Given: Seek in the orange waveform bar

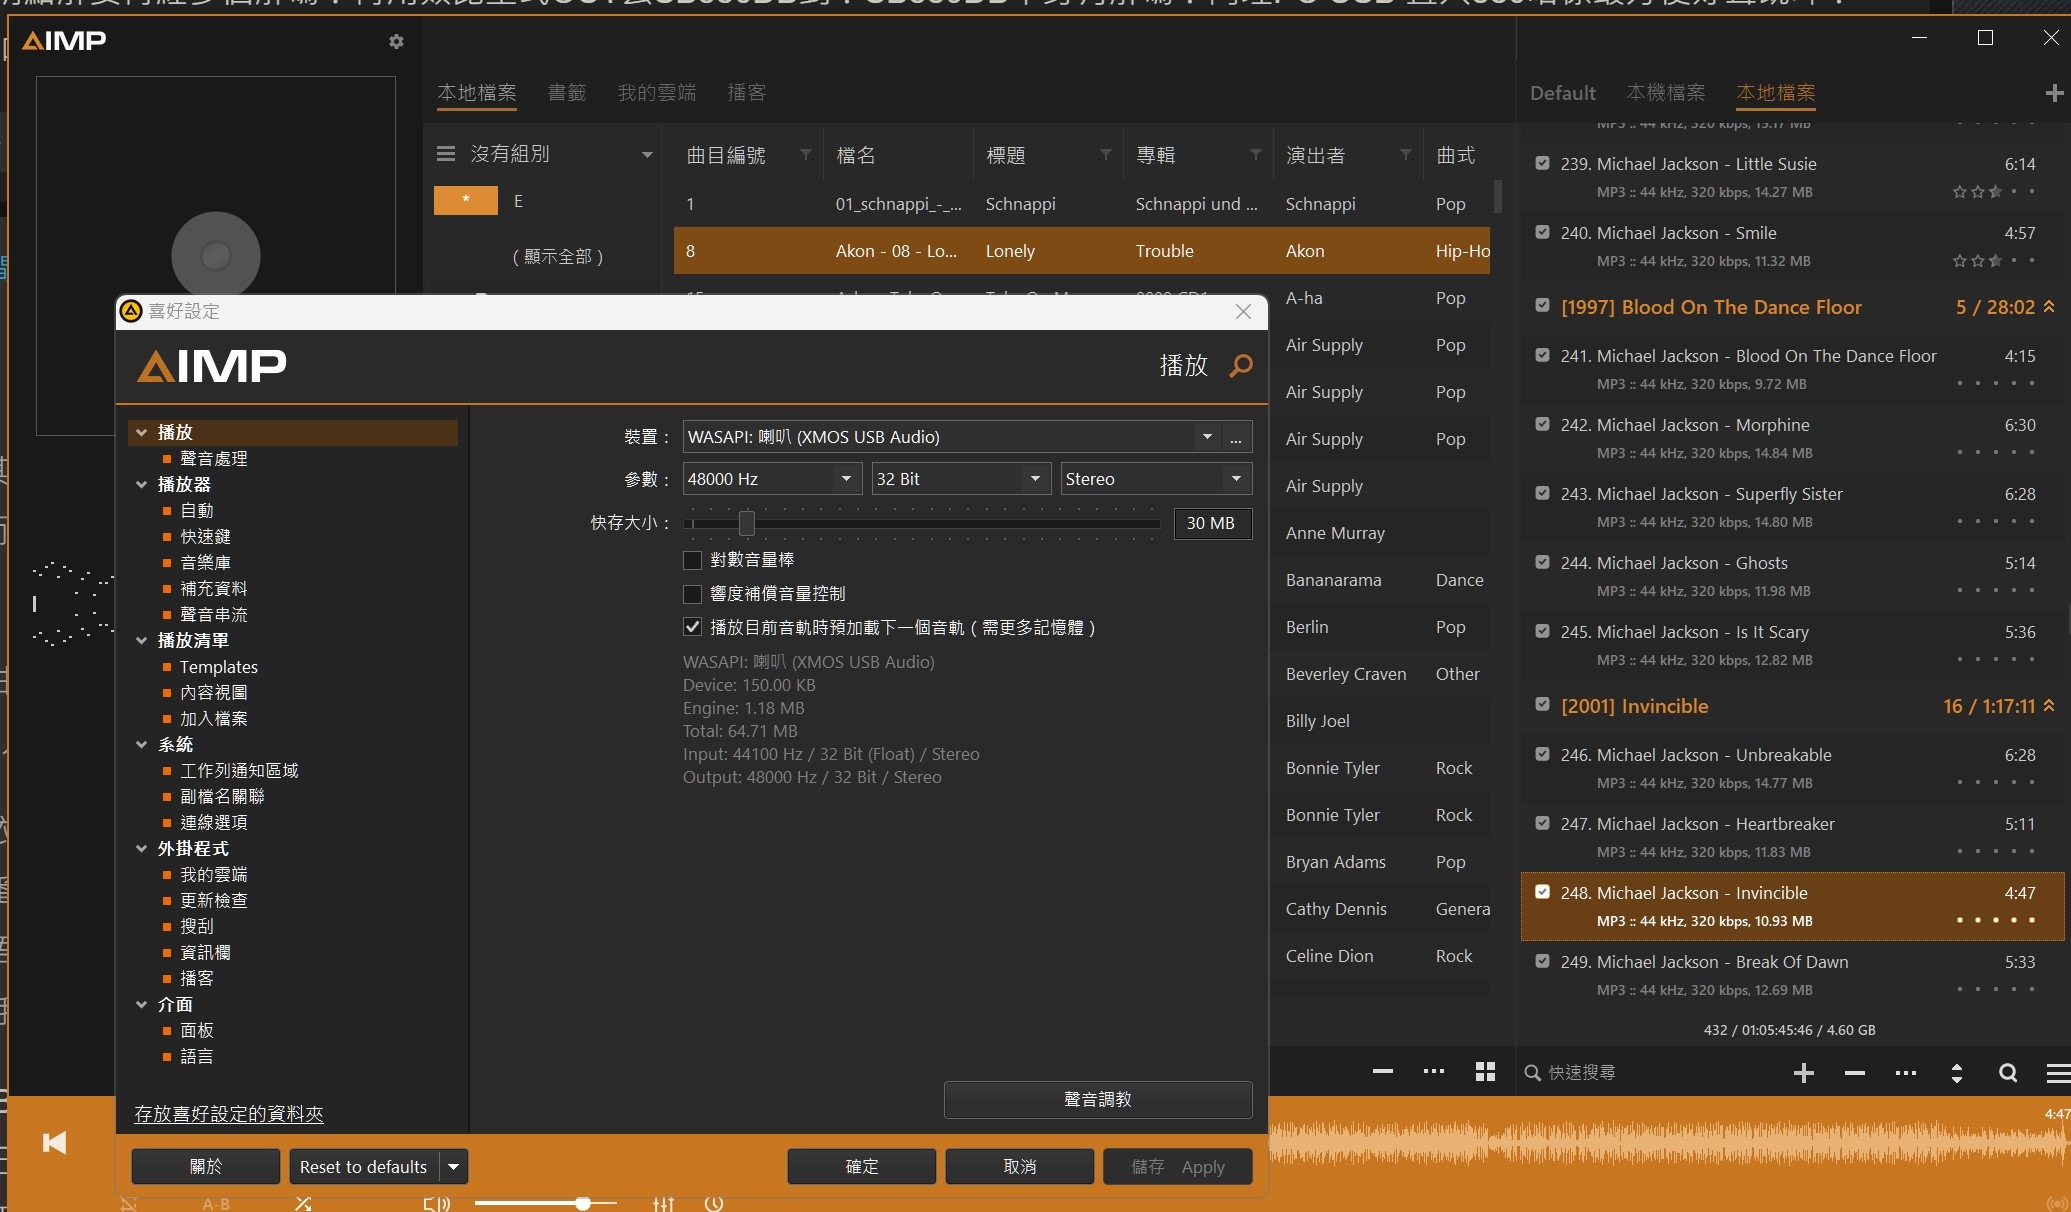Looking at the screenshot, I should 1668,1142.
